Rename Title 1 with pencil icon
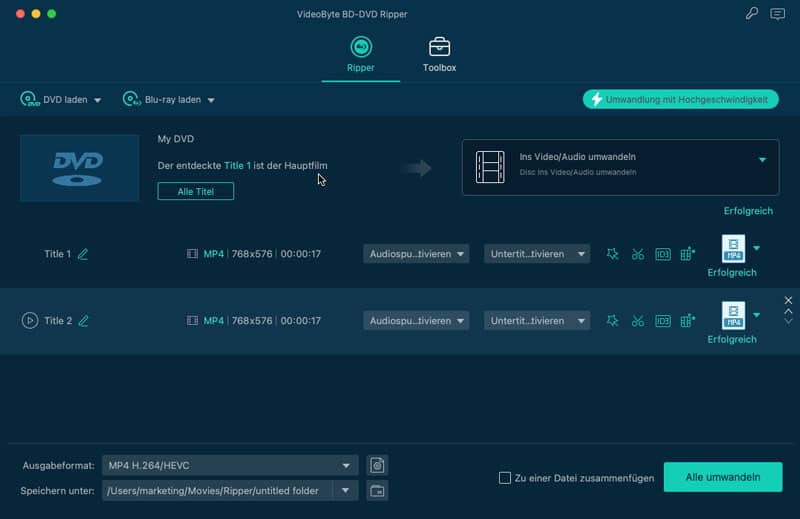800x519 pixels. [x=83, y=254]
